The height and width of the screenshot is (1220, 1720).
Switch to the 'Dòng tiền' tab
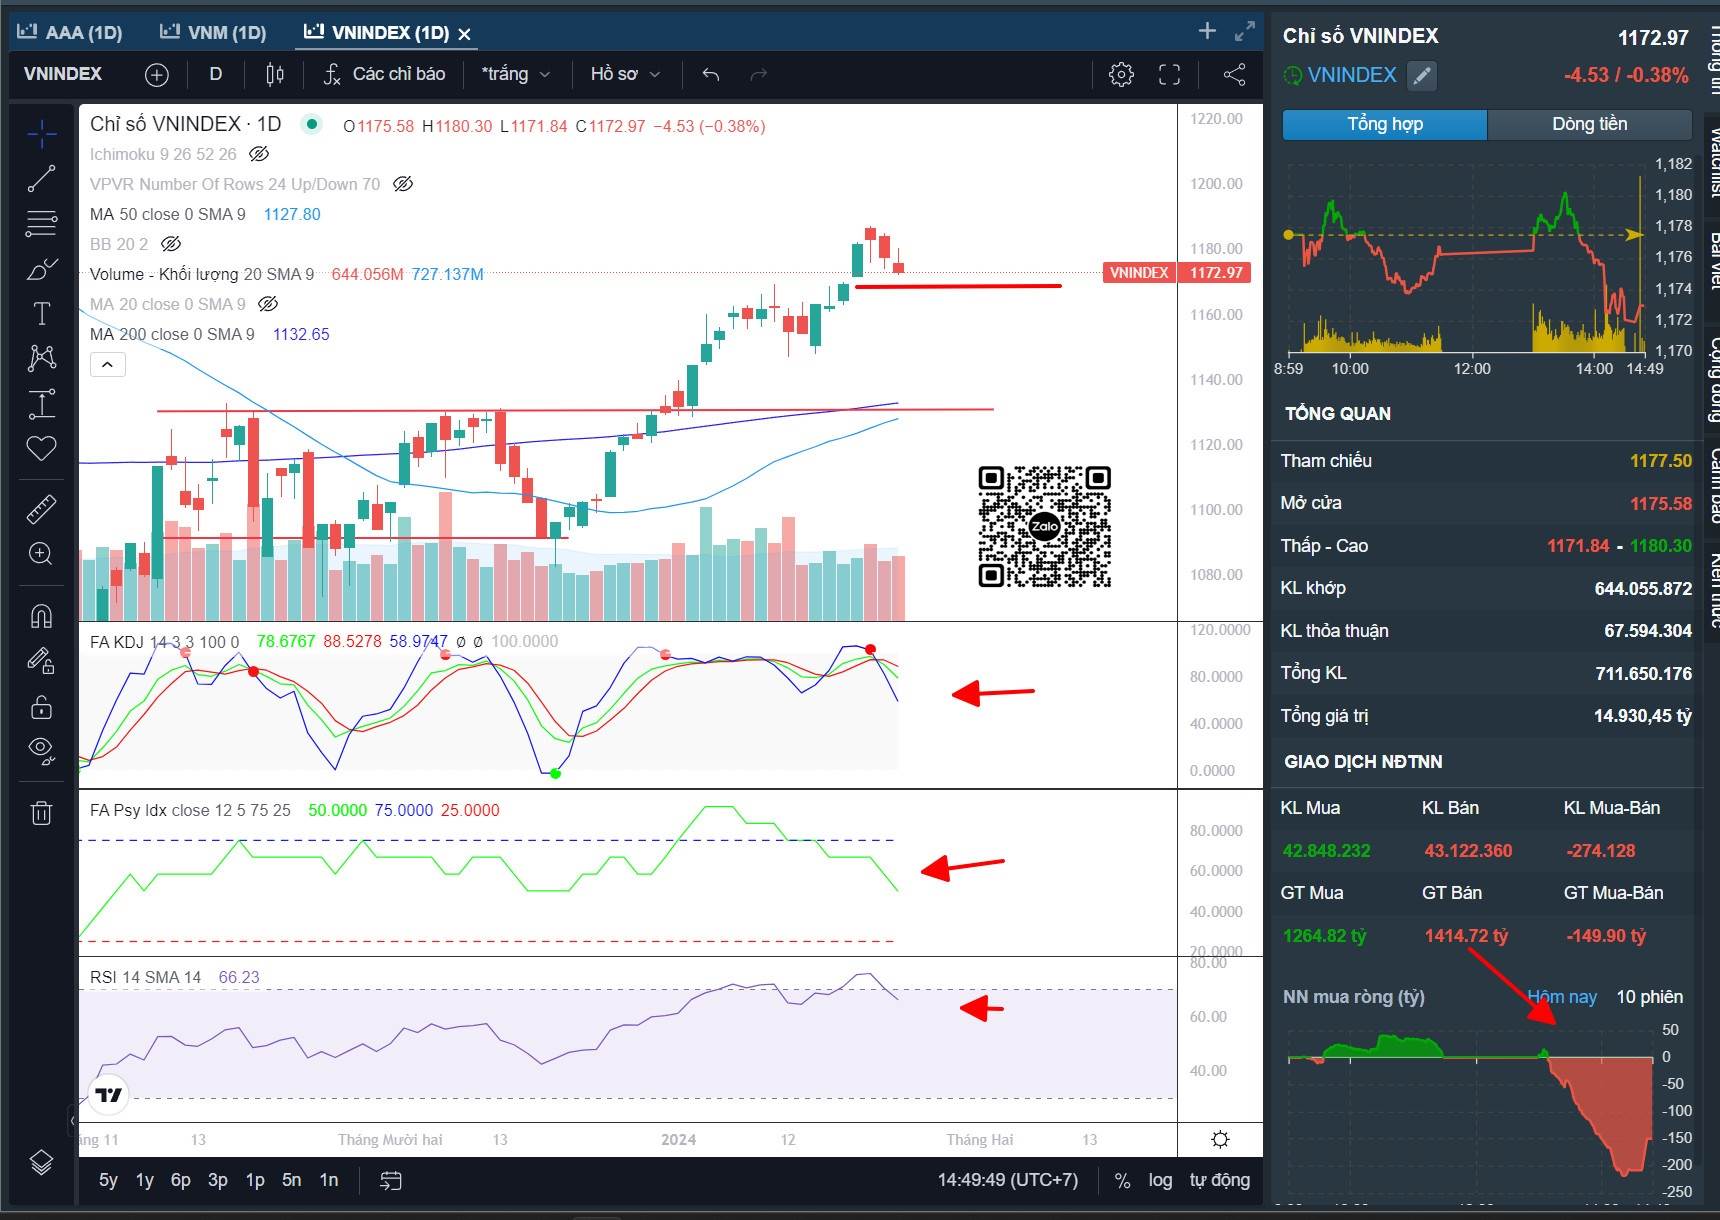coord(1589,124)
